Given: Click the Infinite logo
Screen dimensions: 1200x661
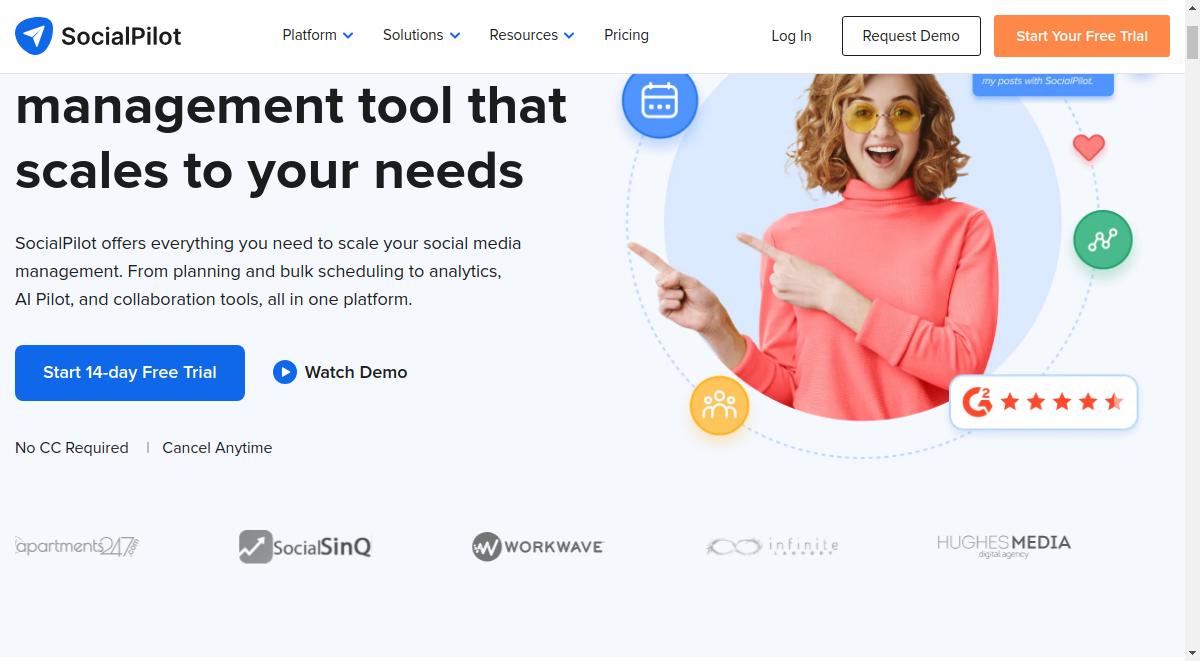Looking at the screenshot, I should point(772,546).
